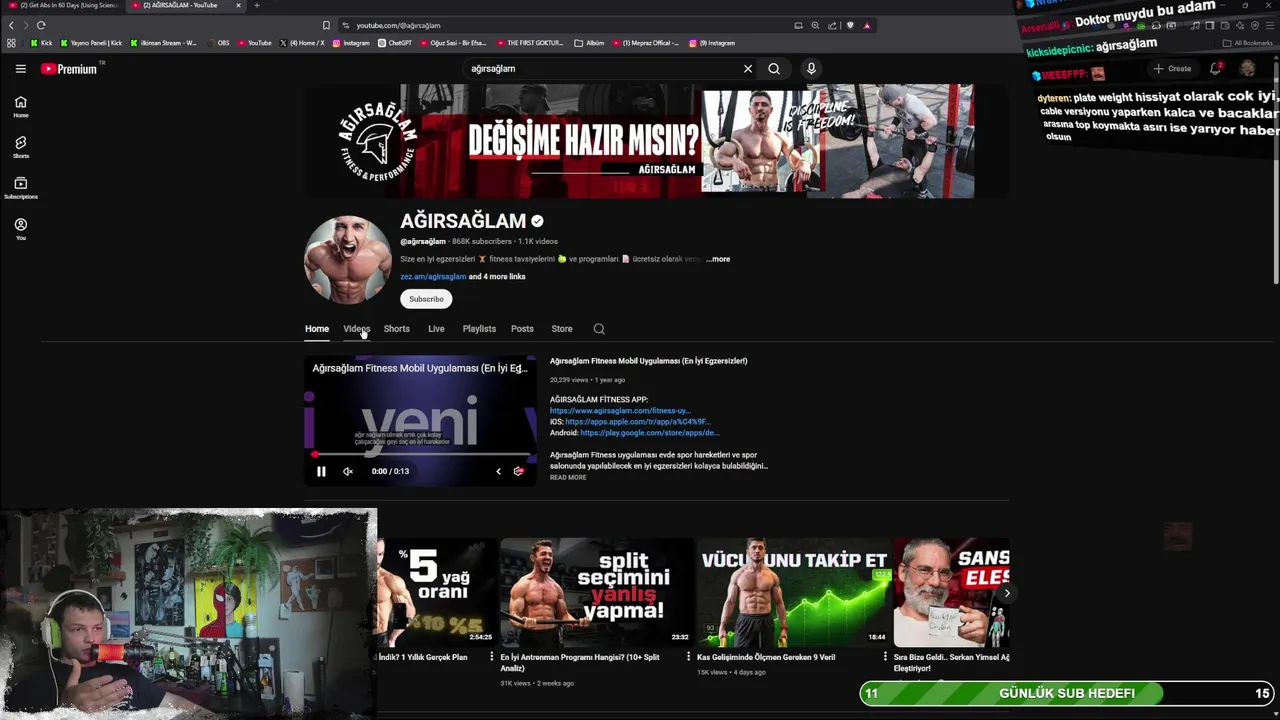Screen dimensions: 1280x720
Task: Click the share icon in address bar
Action: pos(832,25)
